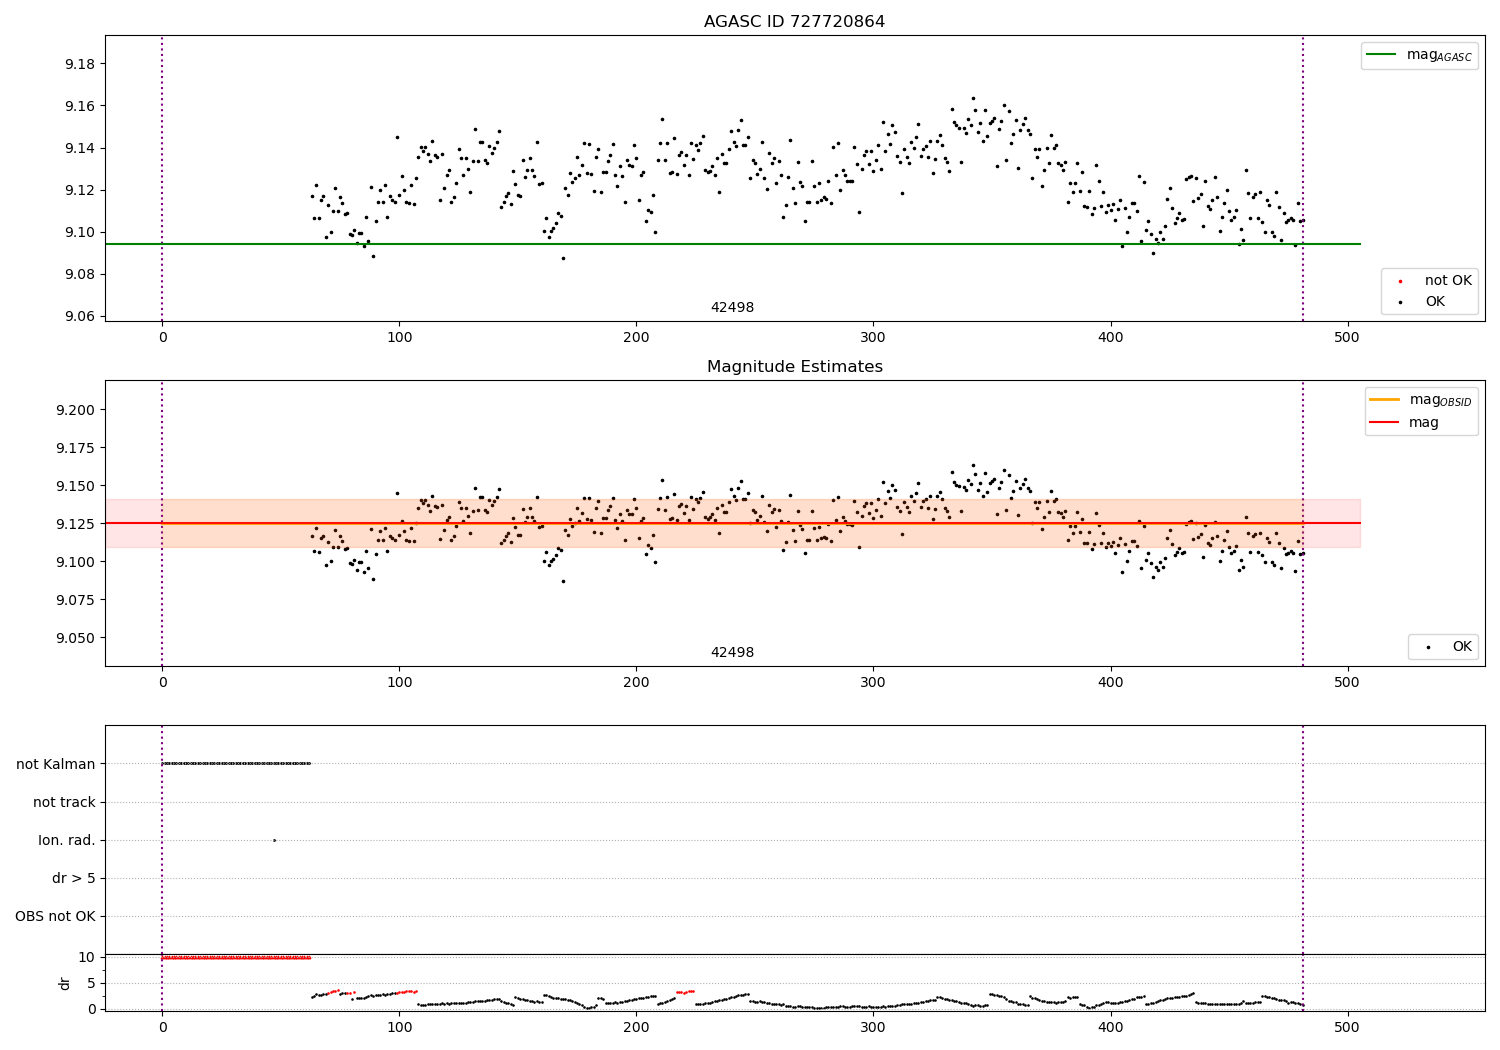
Task: Click the 9.08 tick label on top plot
Action: [x=79, y=274]
